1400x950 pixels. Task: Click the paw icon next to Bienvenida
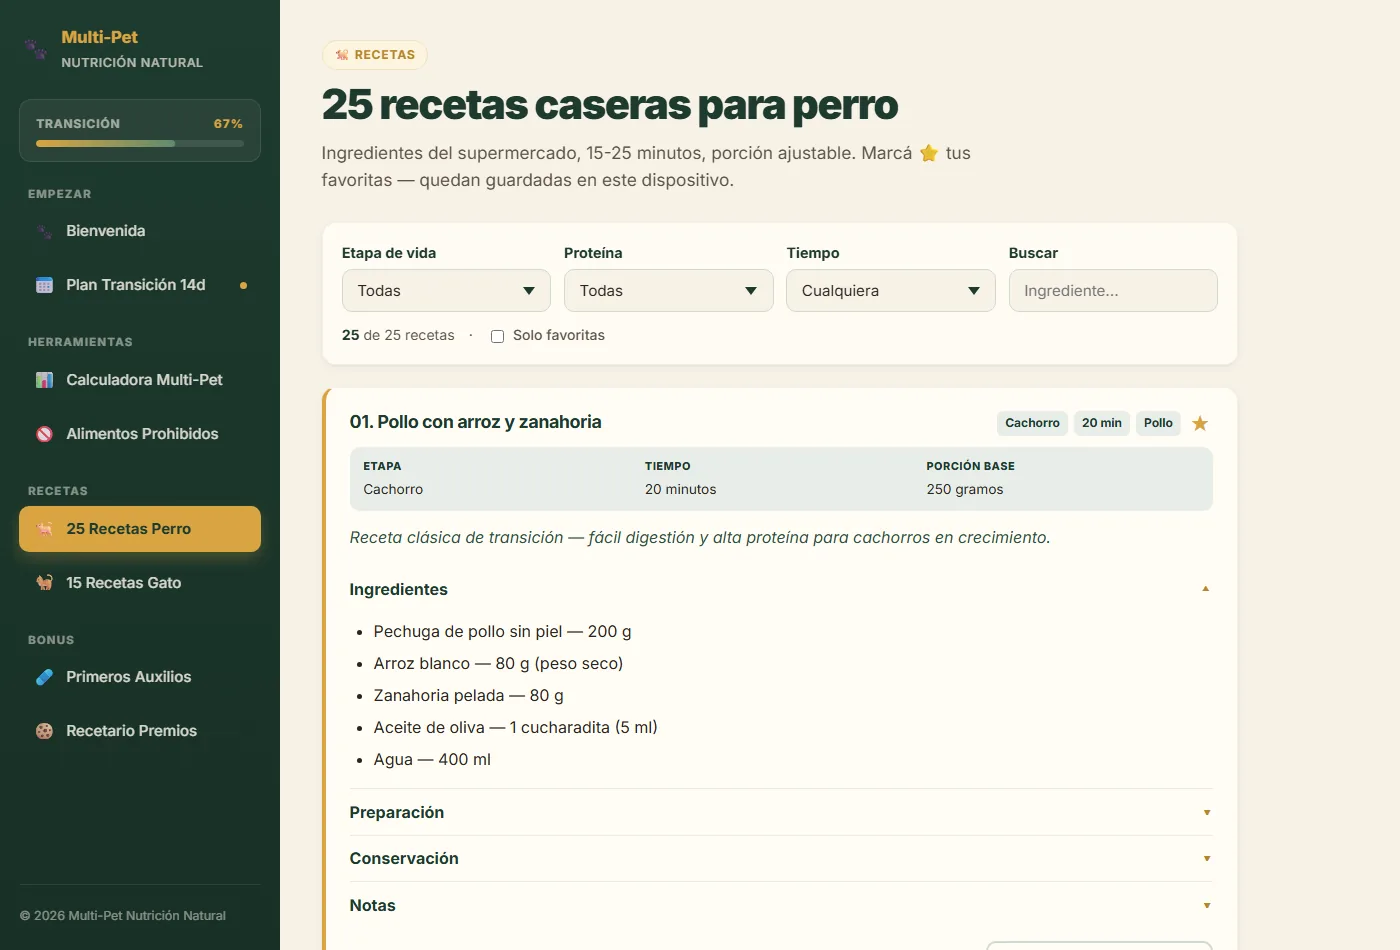(44, 231)
